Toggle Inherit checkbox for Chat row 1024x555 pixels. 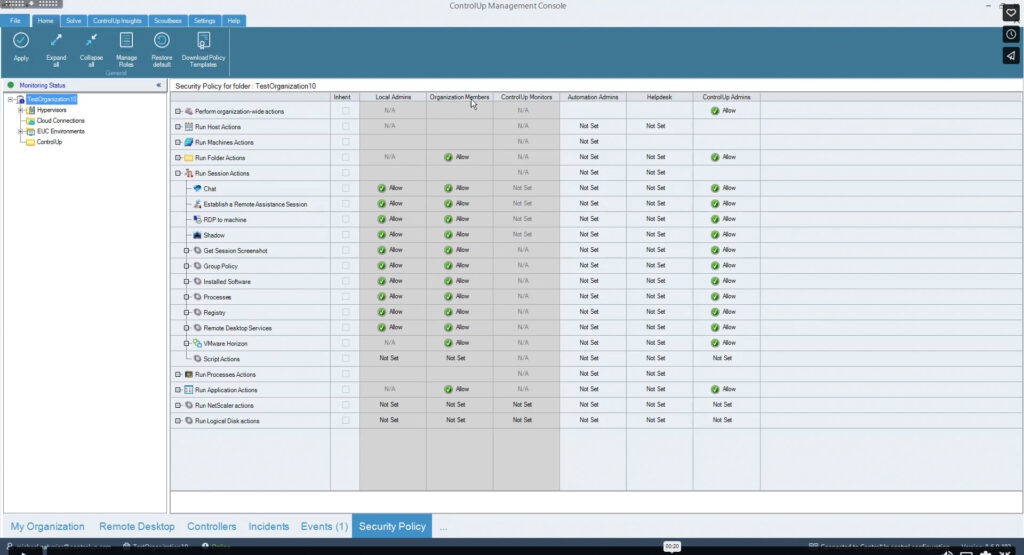[x=346, y=188]
